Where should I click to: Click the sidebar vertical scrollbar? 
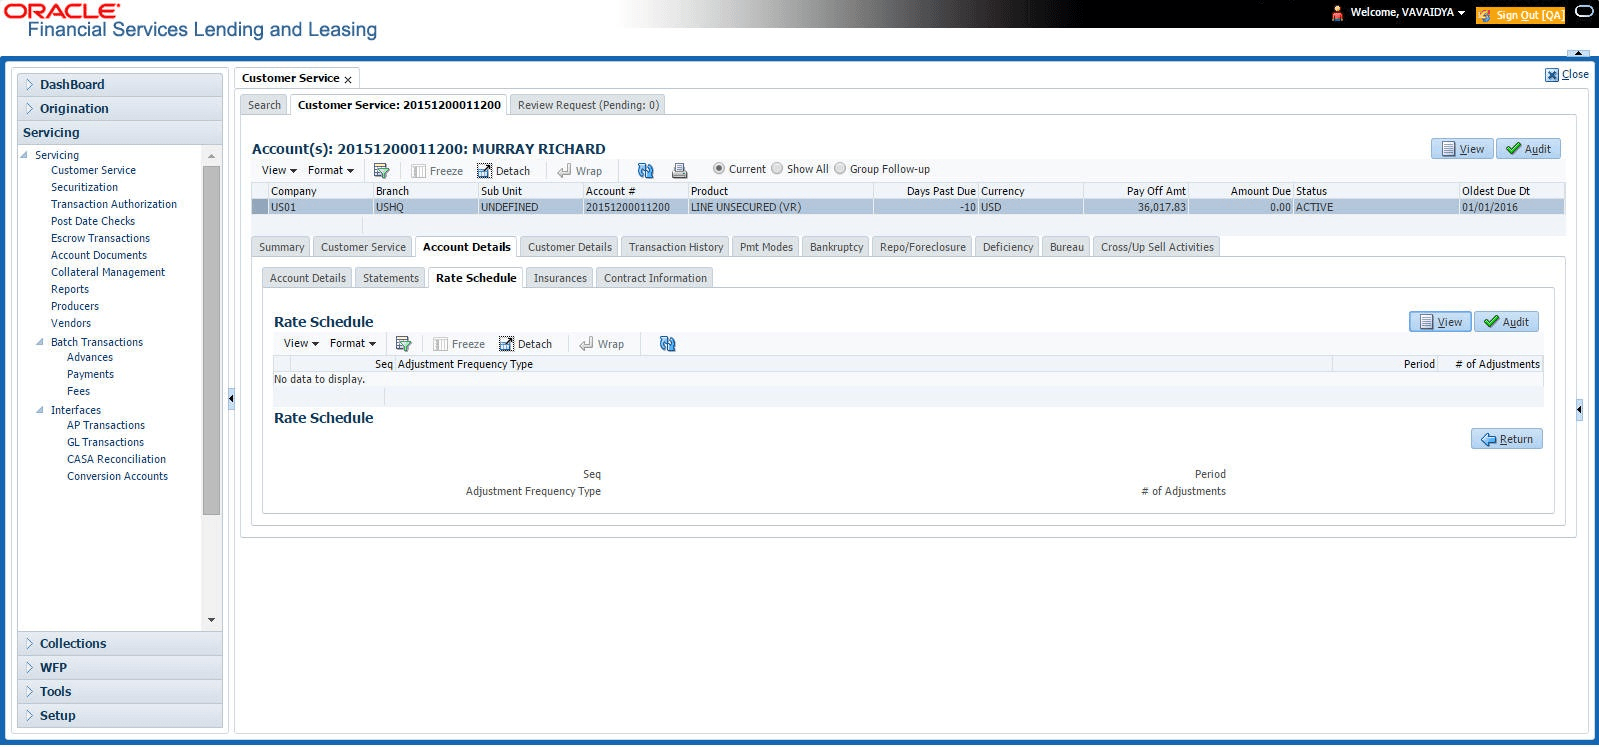pyautogui.click(x=211, y=340)
